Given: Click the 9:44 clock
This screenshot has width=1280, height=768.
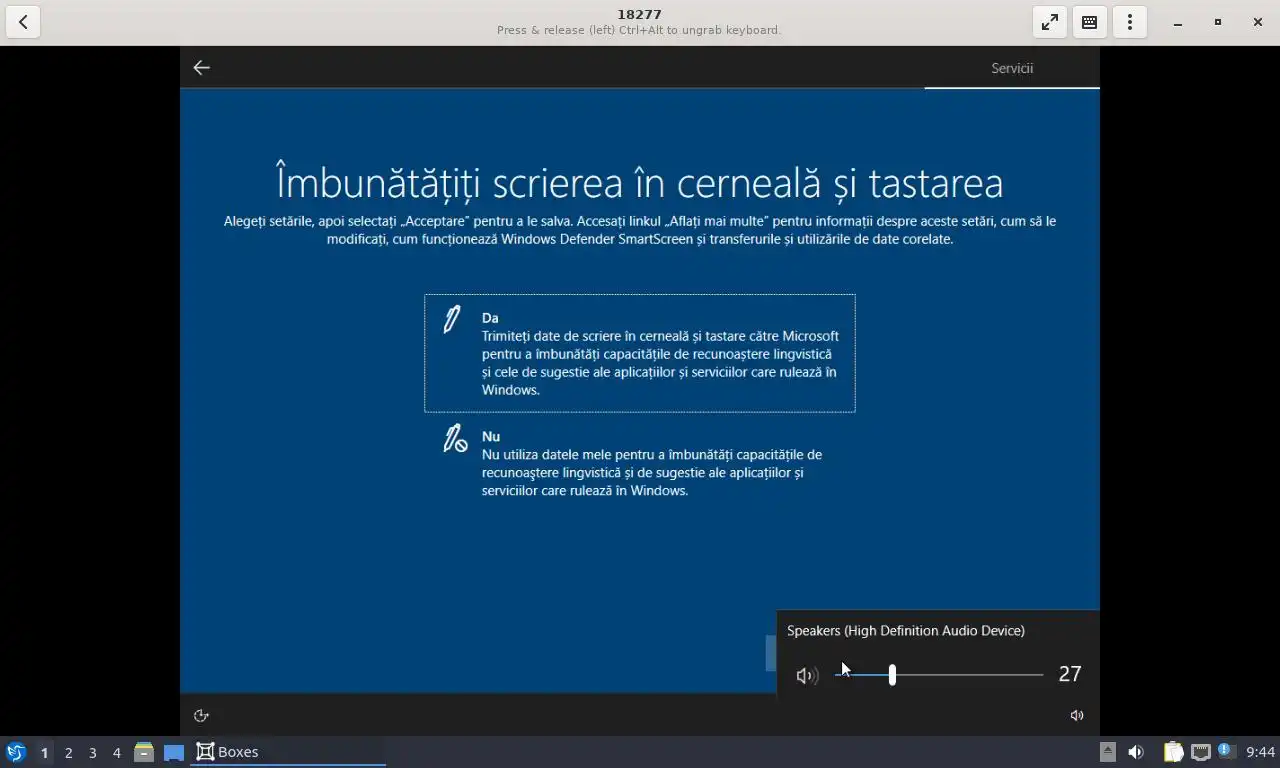Looking at the screenshot, I should coord(1260,752).
